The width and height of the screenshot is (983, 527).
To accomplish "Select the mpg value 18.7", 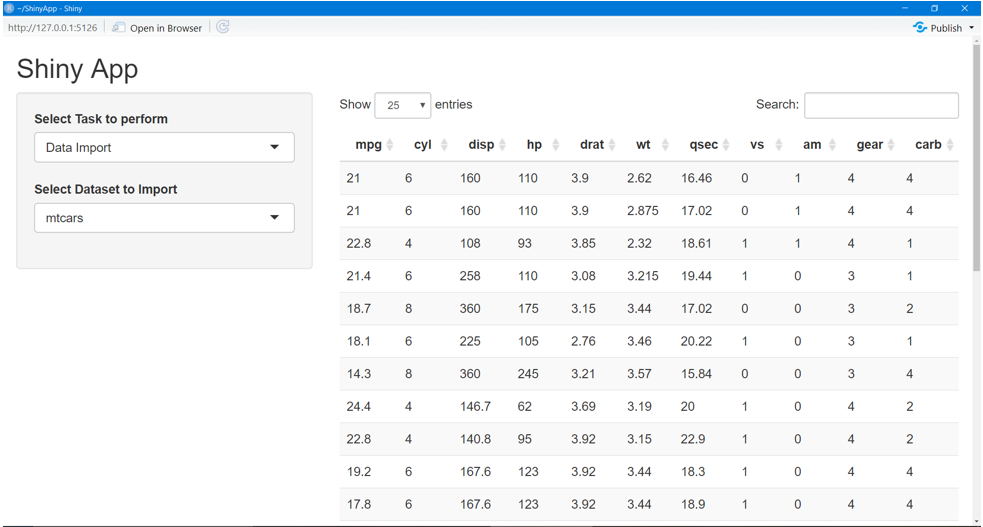I will click(359, 309).
